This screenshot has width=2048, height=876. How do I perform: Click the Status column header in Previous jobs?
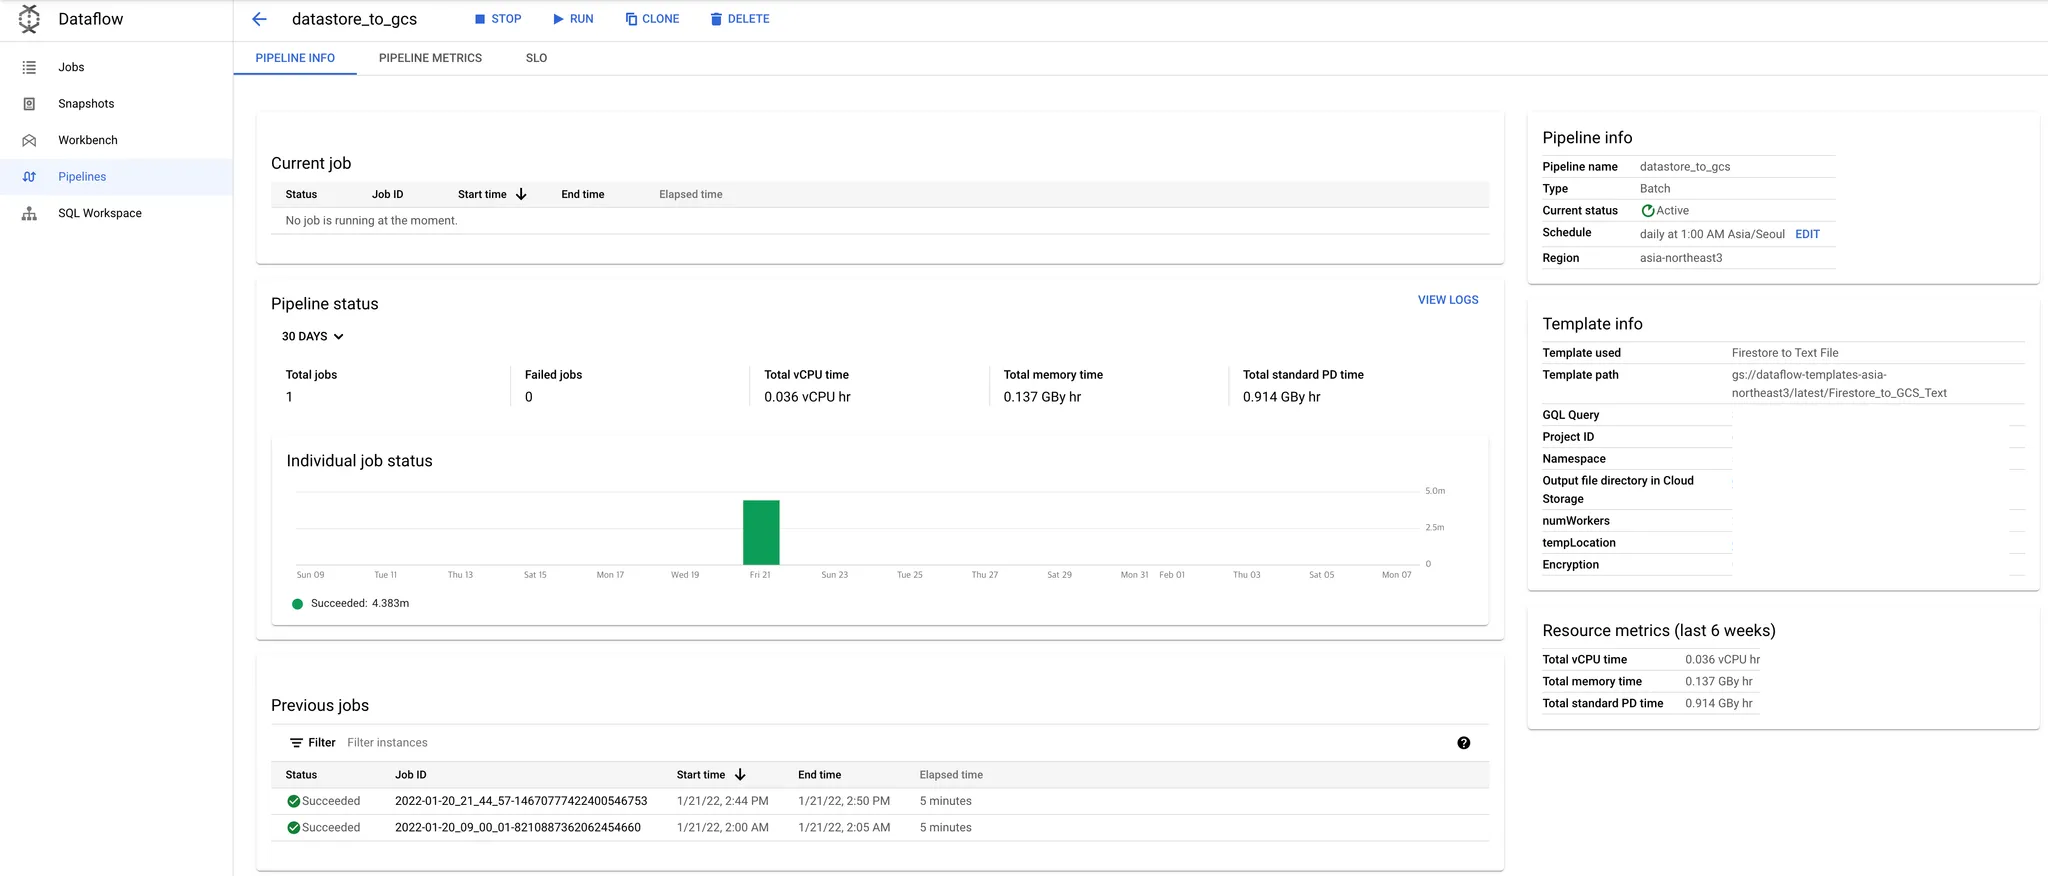301,775
